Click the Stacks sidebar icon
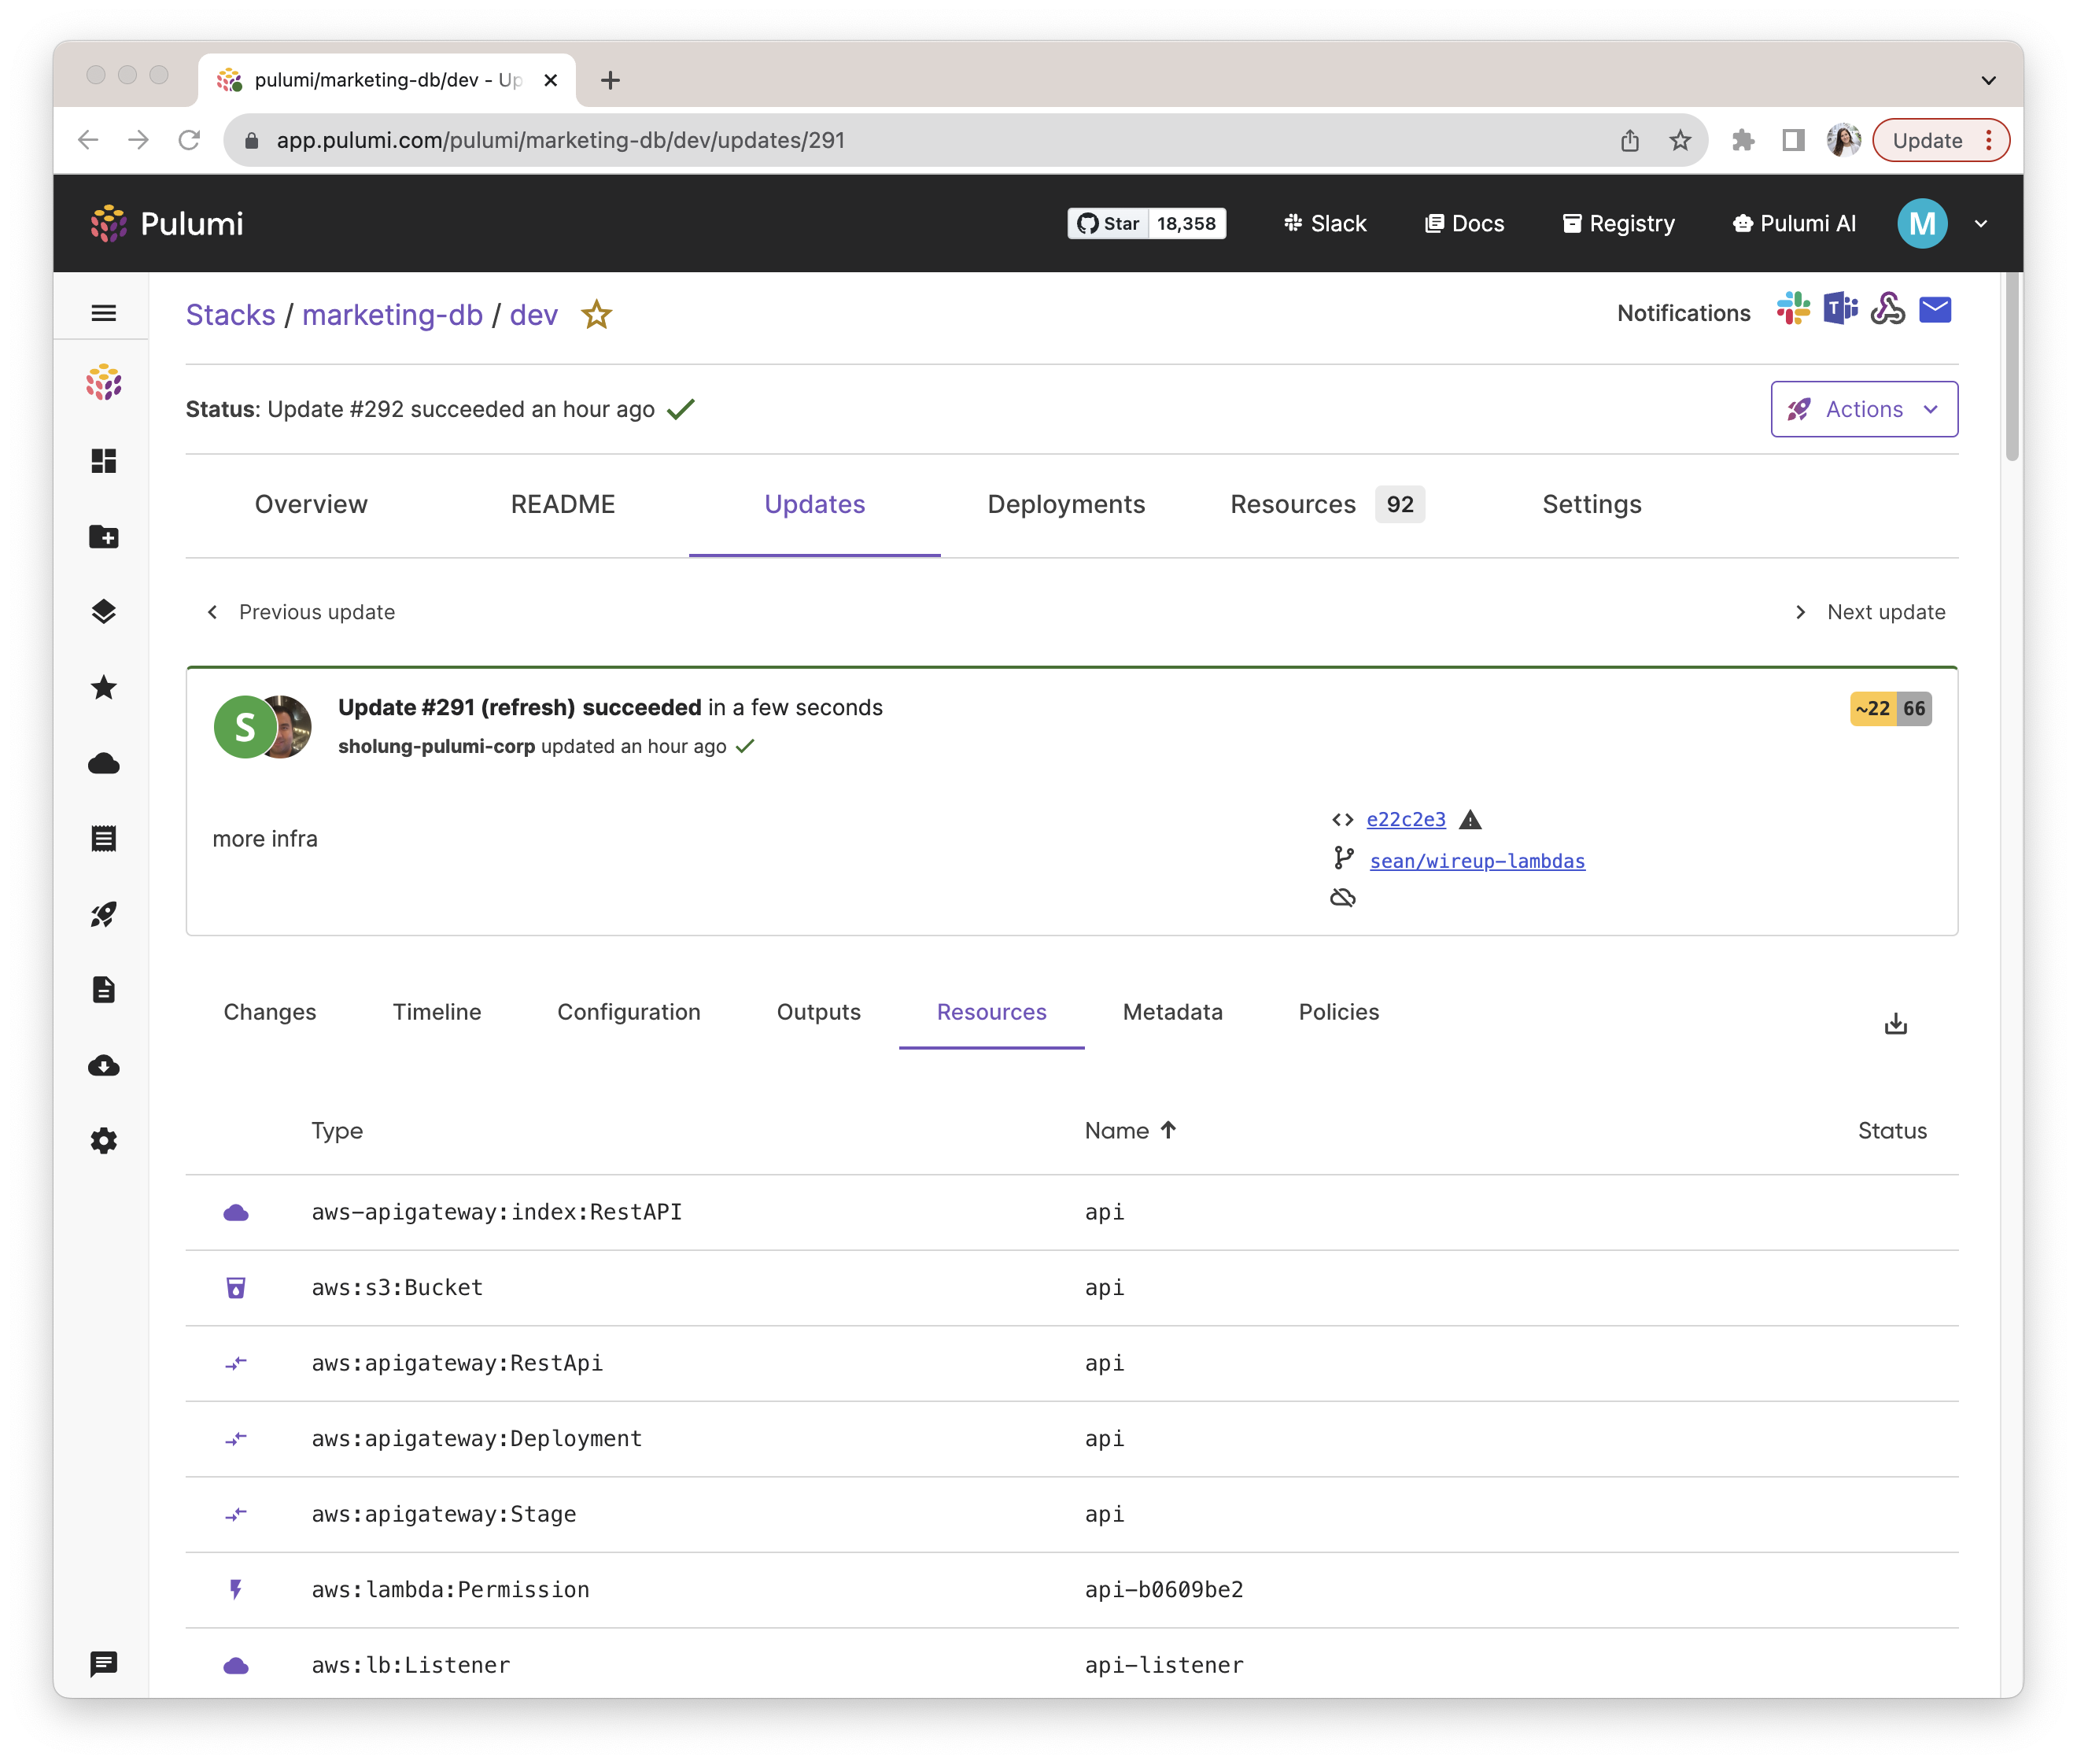The height and width of the screenshot is (1764, 2077). click(103, 611)
